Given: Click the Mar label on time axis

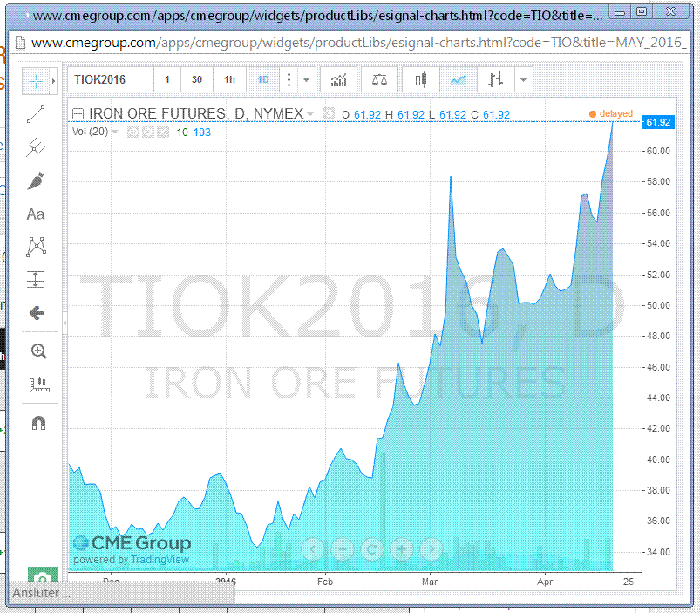Looking at the screenshot, I should [x=430, y=582].
